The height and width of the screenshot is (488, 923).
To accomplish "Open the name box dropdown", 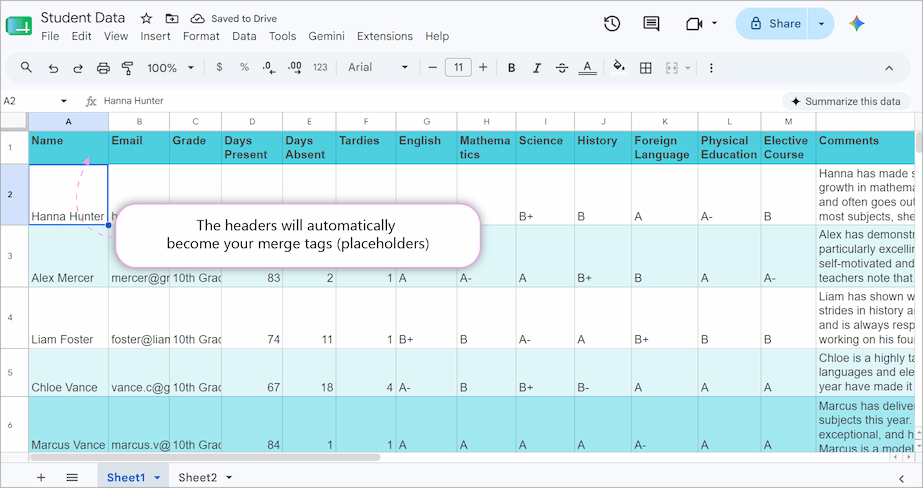I will pos(64,101).
